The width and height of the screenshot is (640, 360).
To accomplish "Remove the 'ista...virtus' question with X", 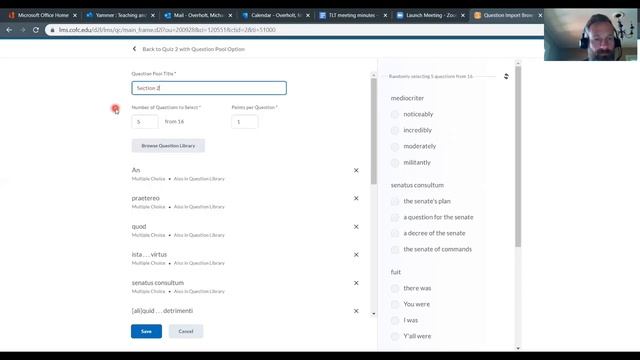I will (x=356, y=255).
